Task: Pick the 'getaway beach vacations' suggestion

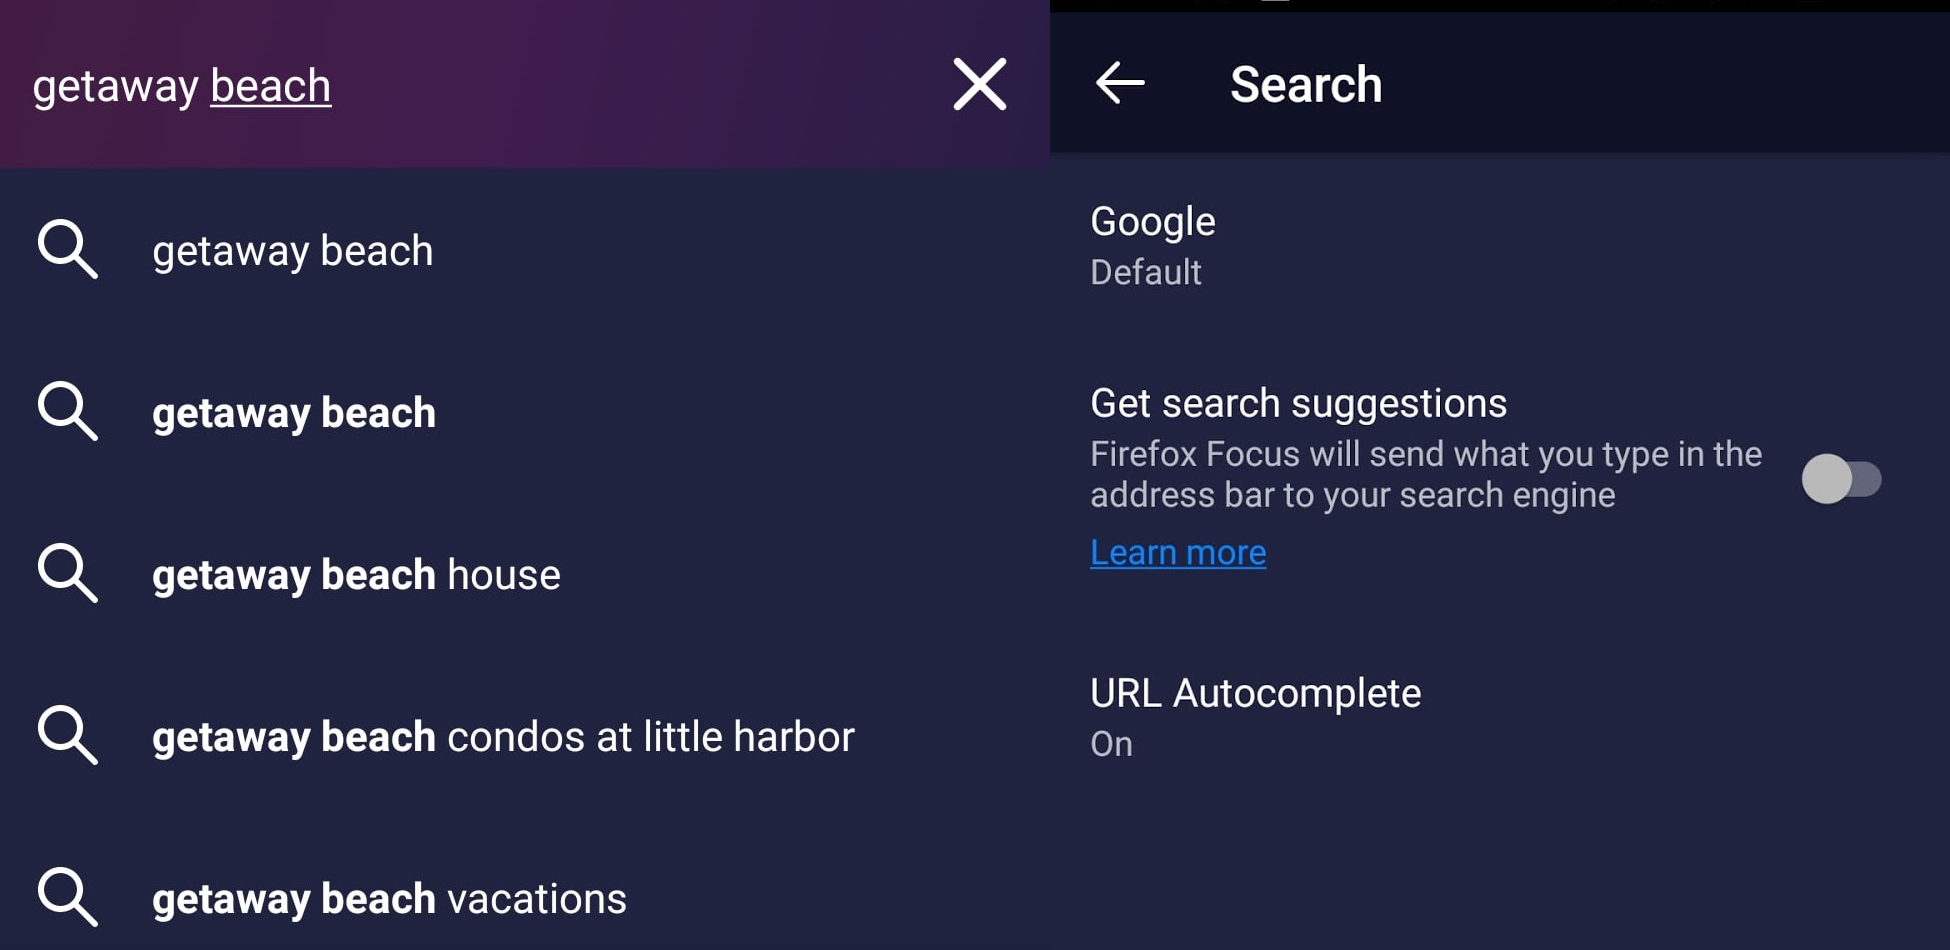Action: (525, 898)
